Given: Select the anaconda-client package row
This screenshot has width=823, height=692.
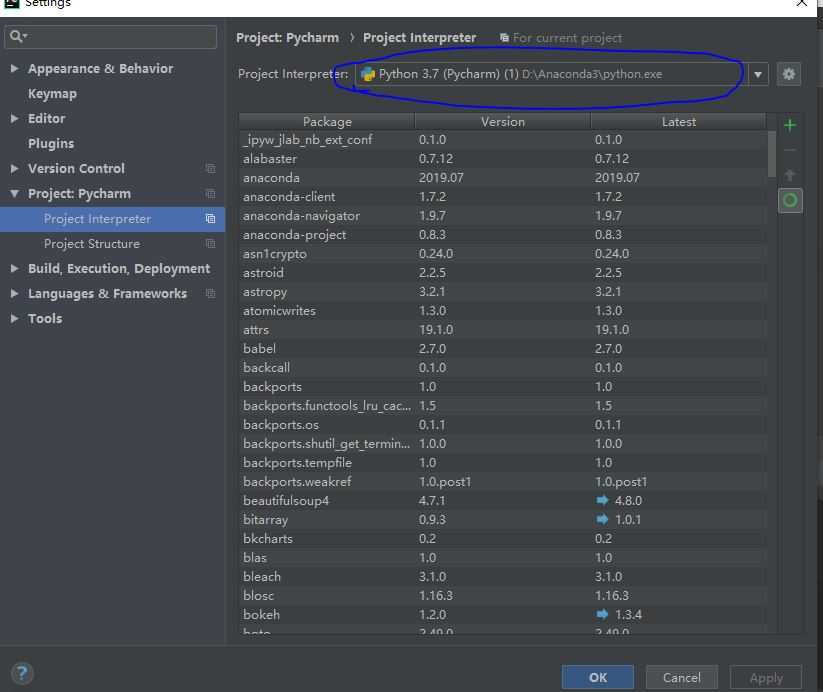Looking at the screenshot, I should (x=503, y=197).
